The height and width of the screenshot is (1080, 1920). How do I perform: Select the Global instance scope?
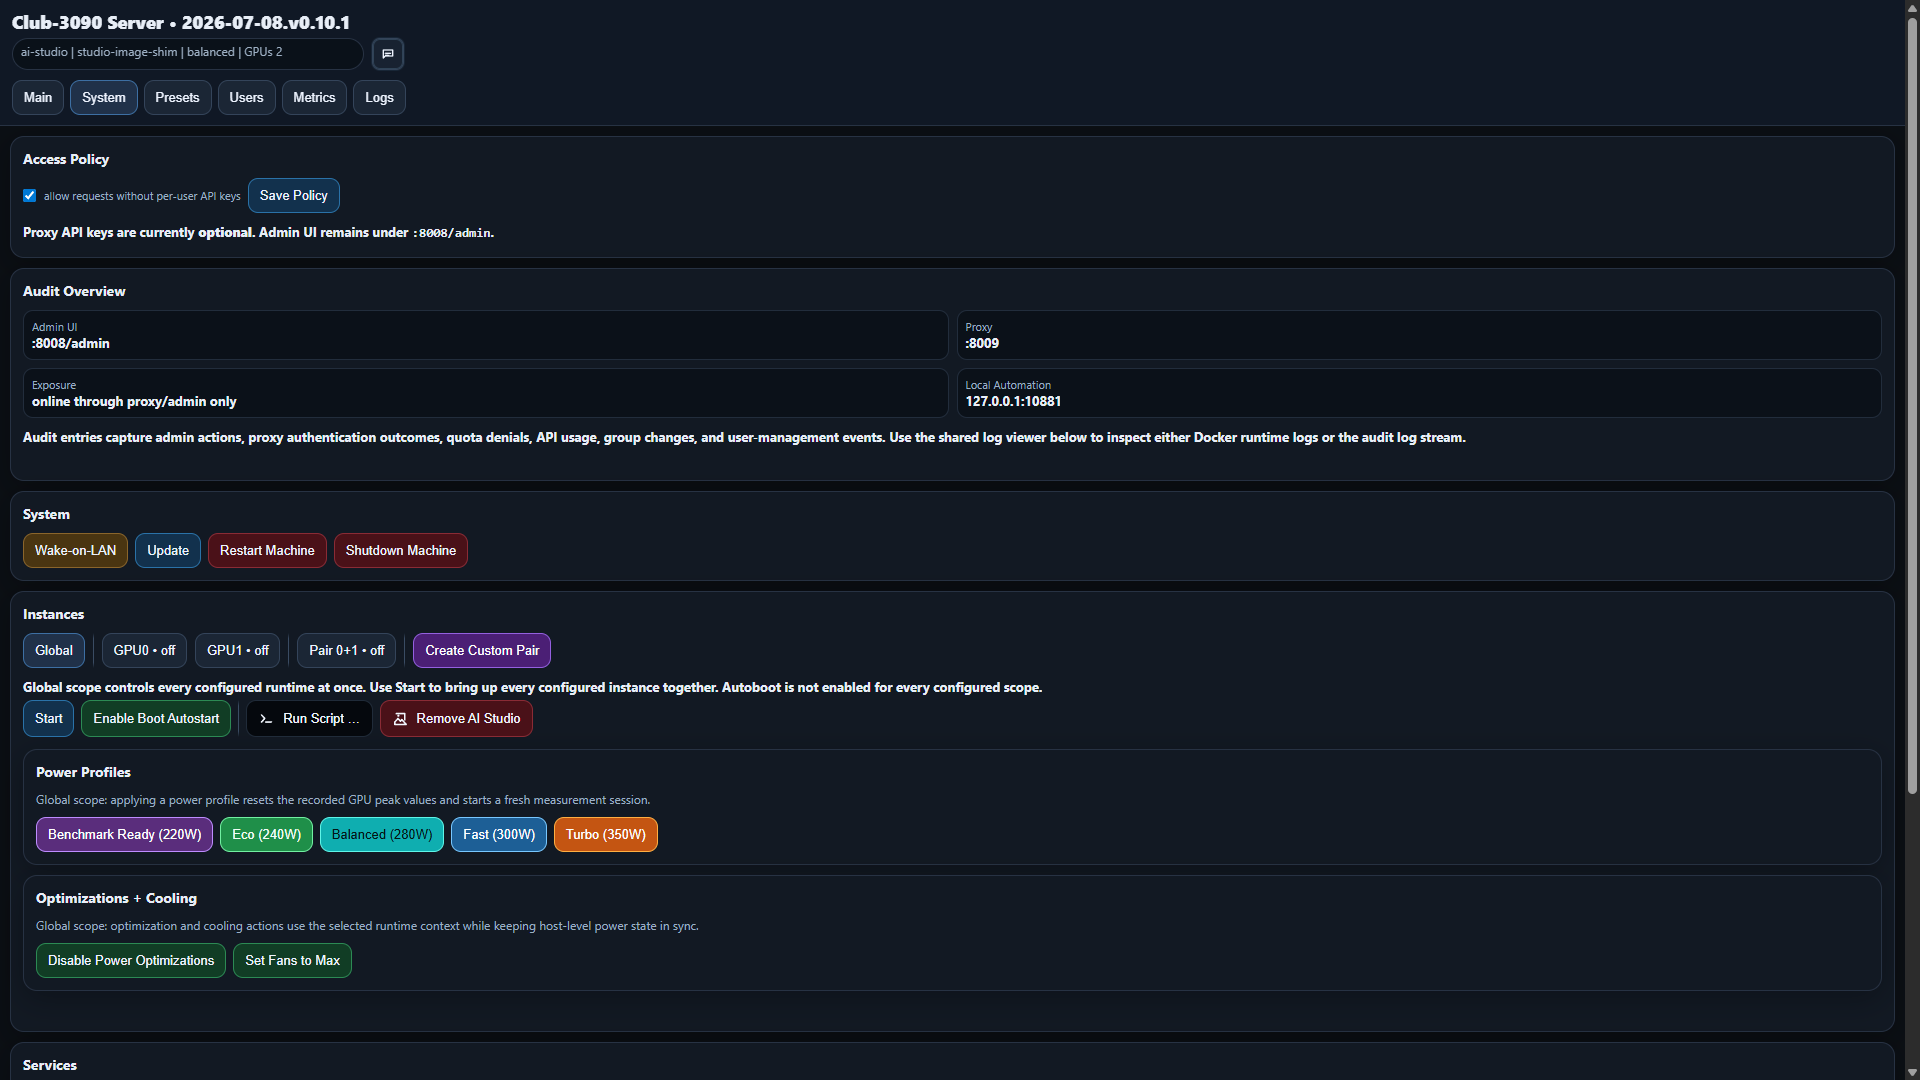pyautogui.click(x=54, y=651)
